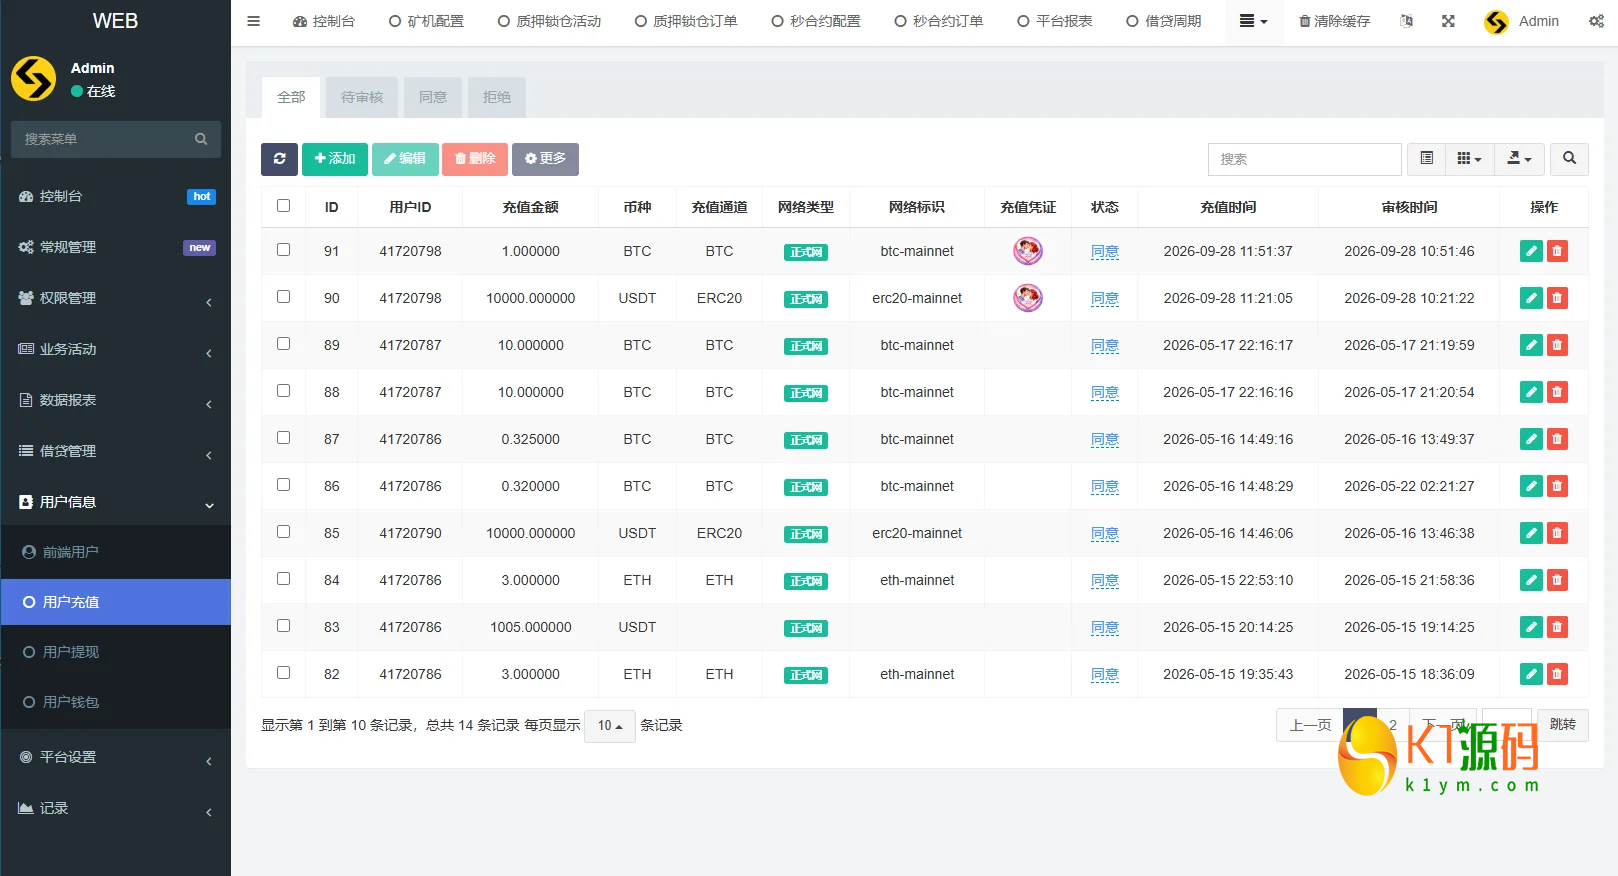Toggle the select-all checkbox in table header
Screen dimensions: 1618x876
(284, 206)
